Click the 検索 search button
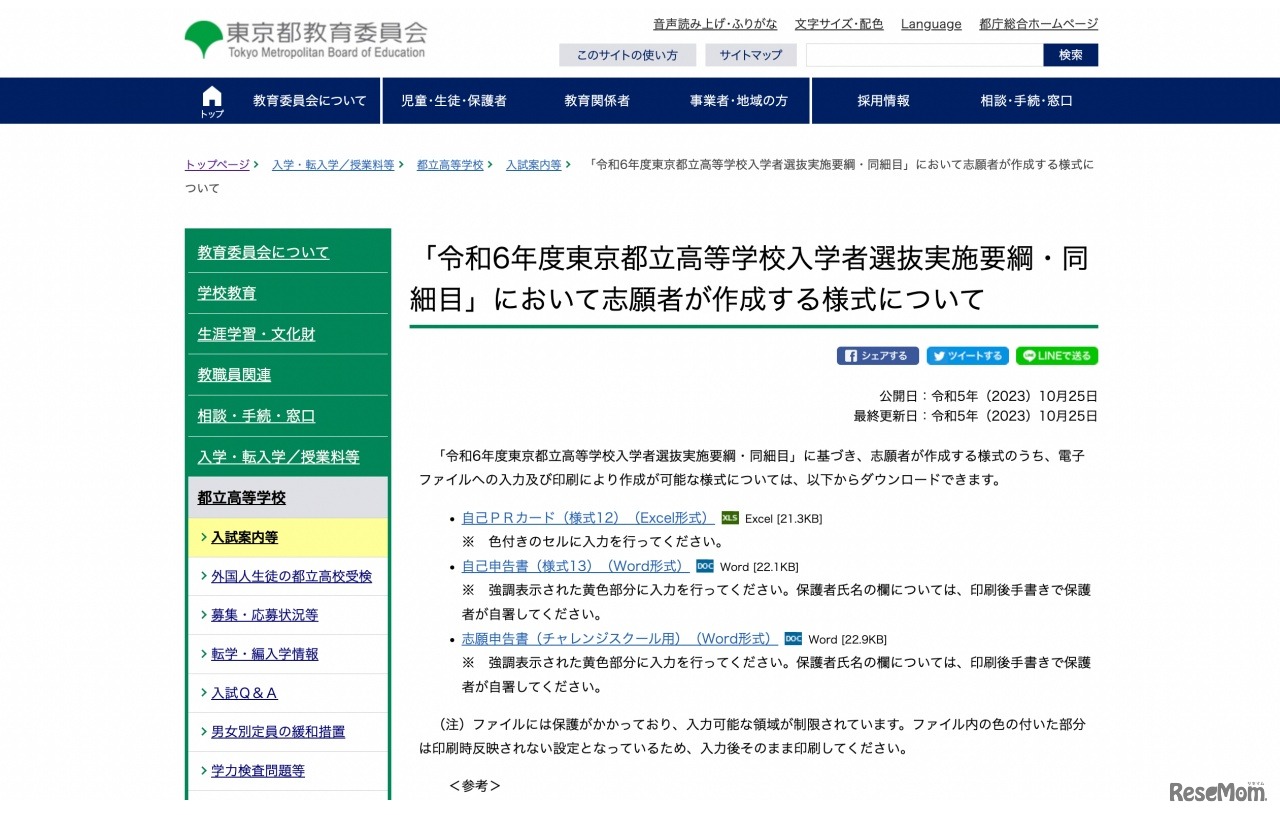The height and width of the screenshot is (815, 1280). pos(1070,55)
